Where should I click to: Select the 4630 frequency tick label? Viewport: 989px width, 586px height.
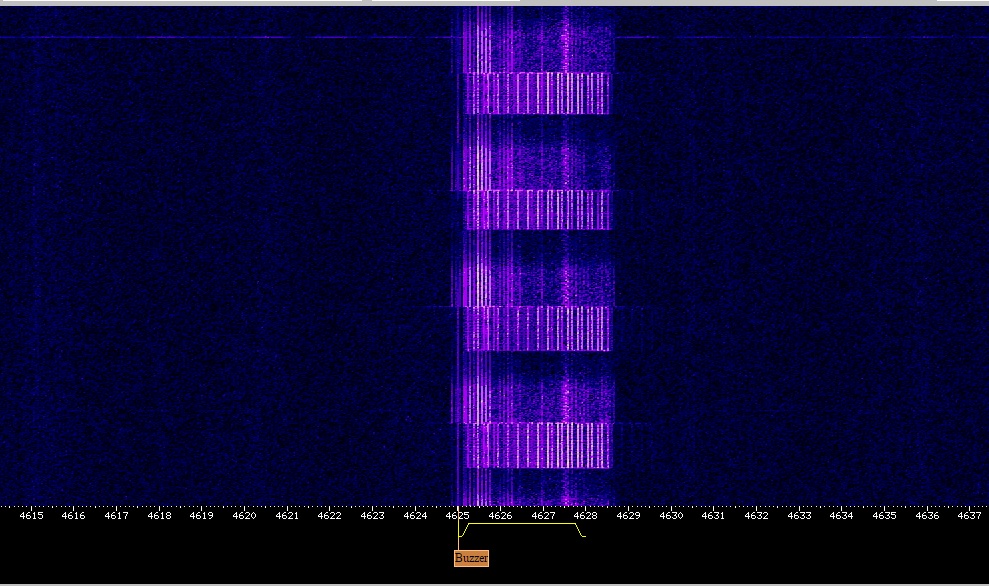671,516
